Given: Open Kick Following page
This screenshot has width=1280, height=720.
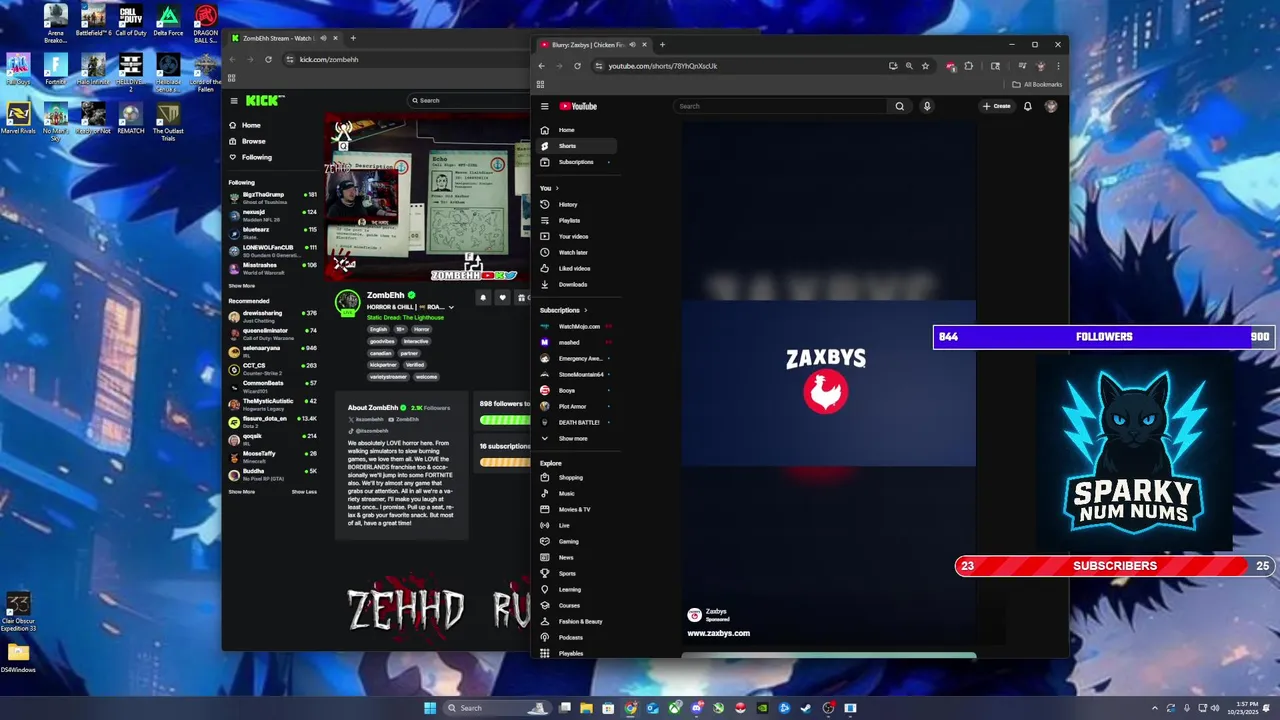Looking at the screenshot, I should 250,157.
